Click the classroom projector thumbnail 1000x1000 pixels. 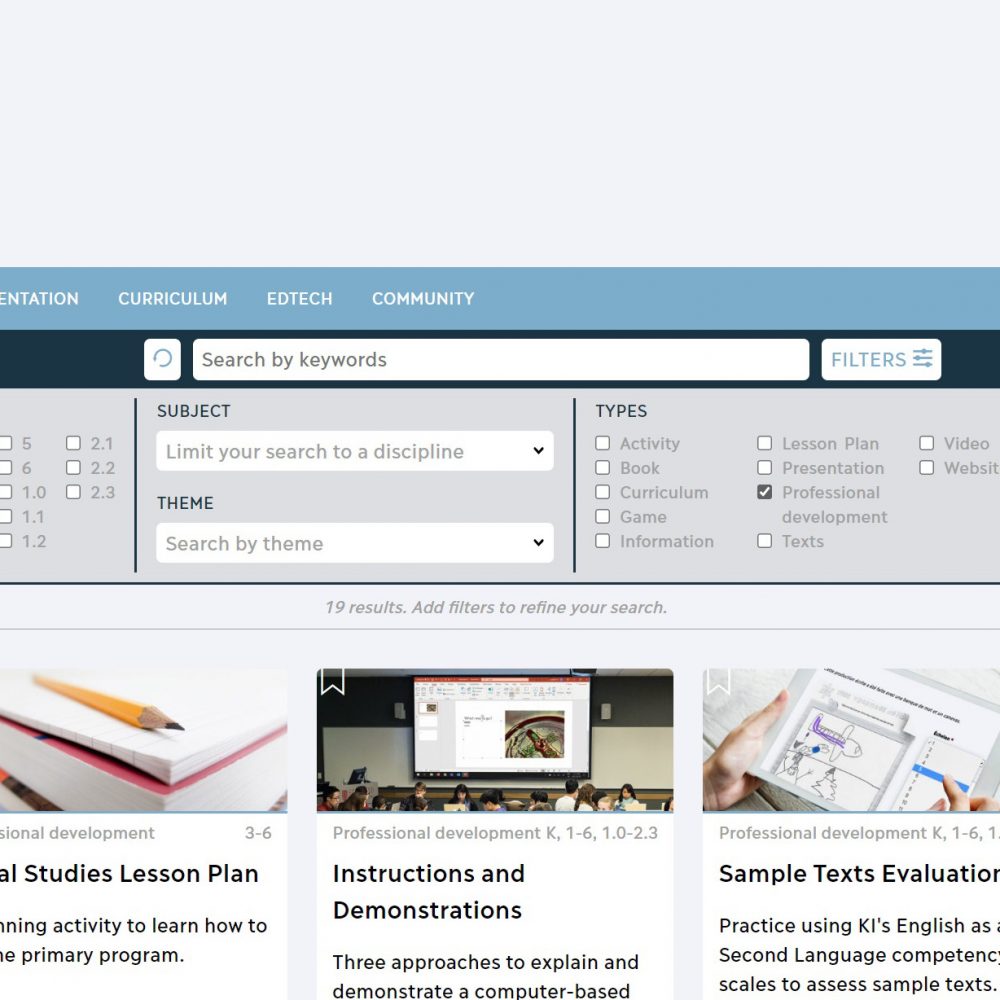pyautogui.click(x=495, y=740)
